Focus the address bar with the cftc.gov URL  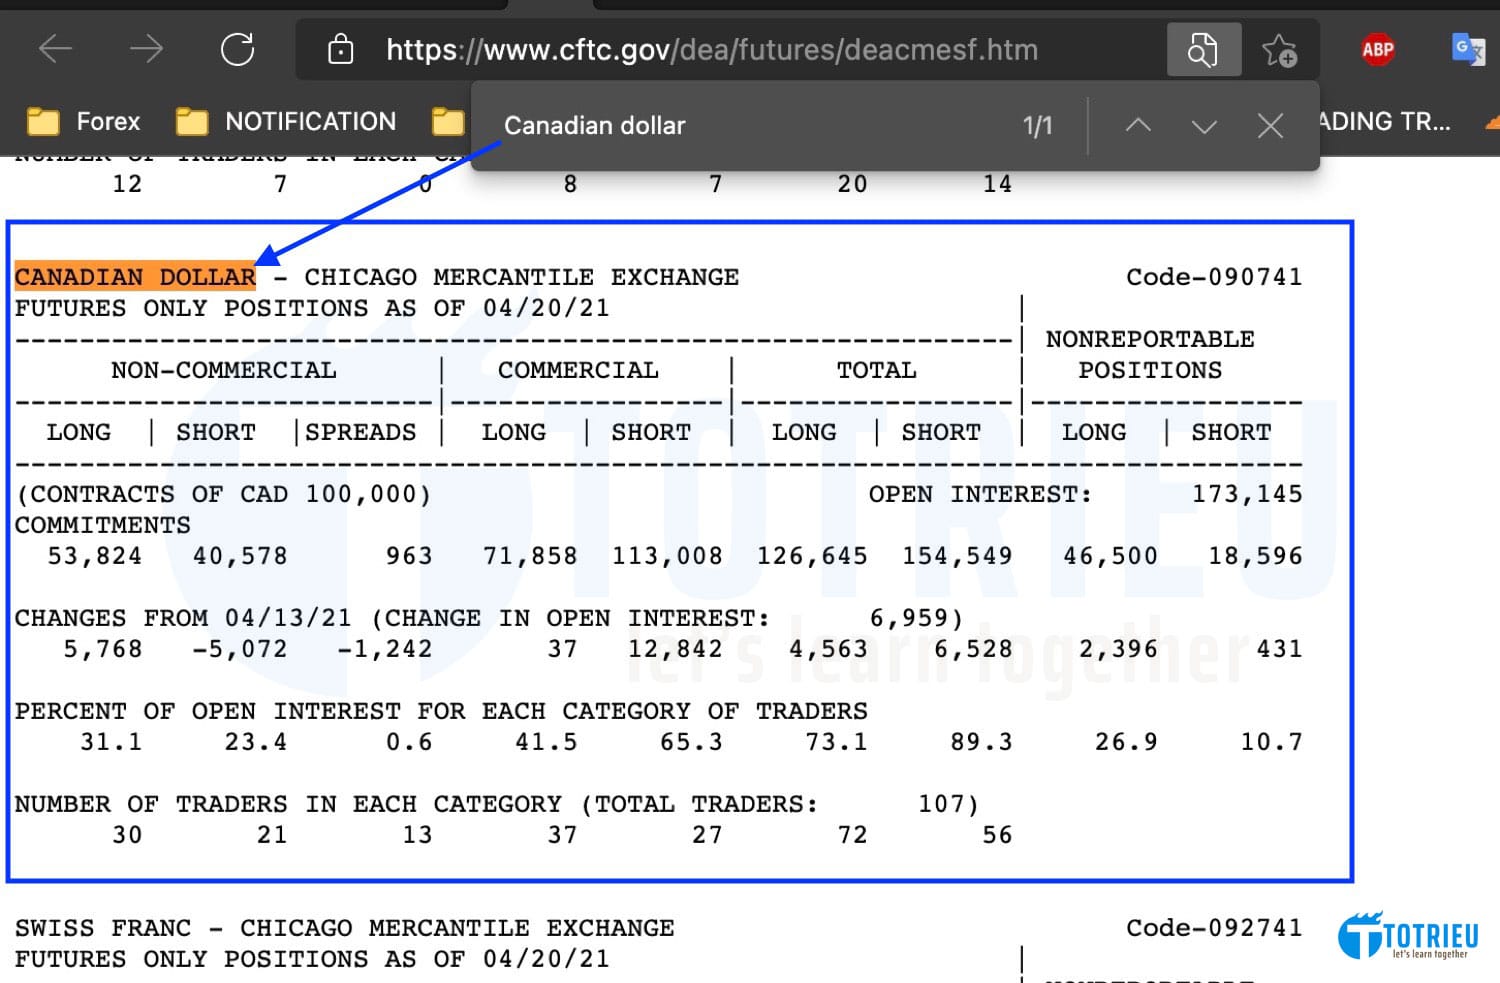711,49
